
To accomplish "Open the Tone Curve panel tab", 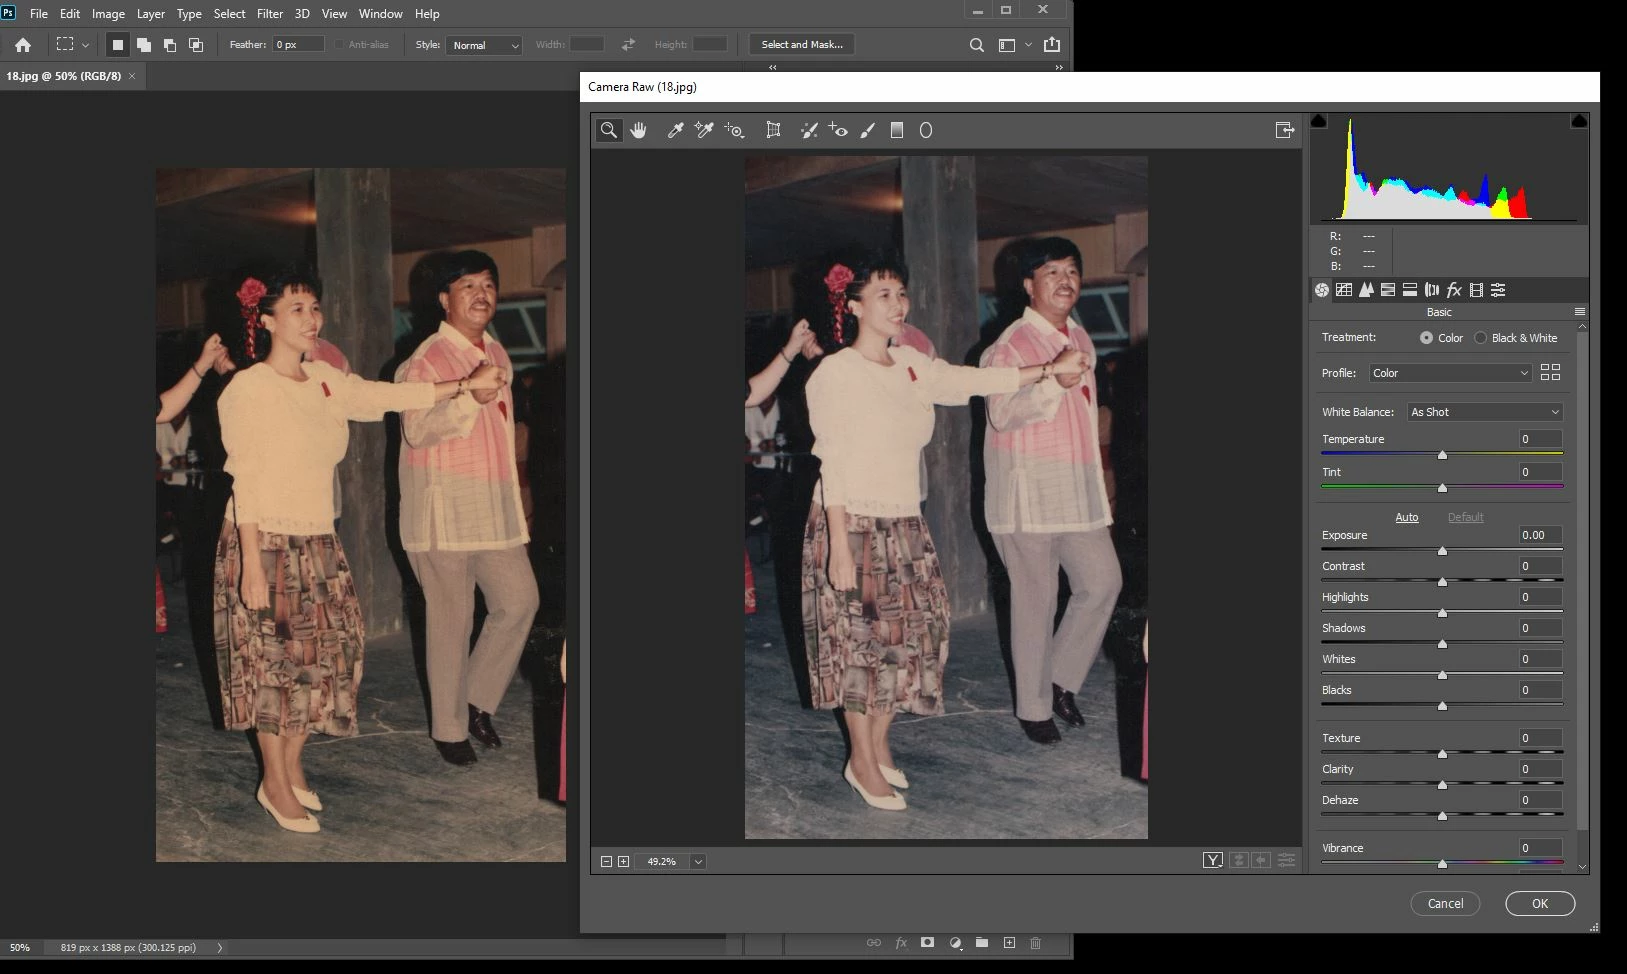I will click(x=1344, y=290).
